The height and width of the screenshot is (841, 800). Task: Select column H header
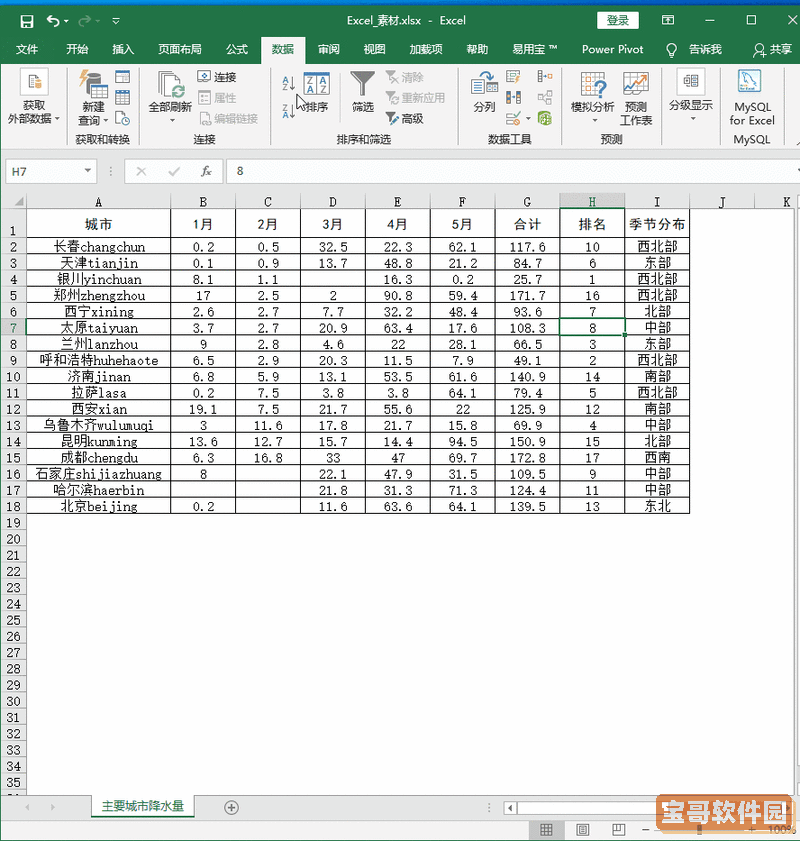pos(592,202)
